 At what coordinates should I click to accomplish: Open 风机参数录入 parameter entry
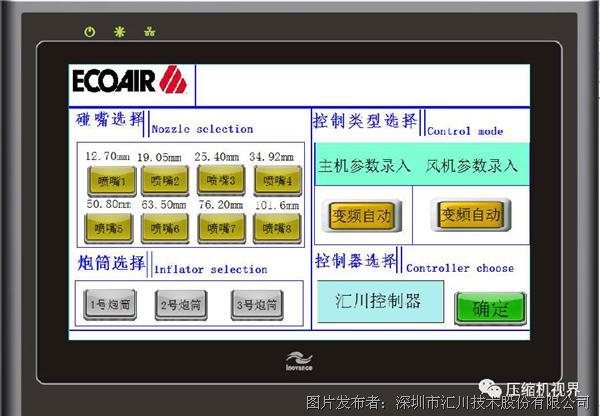coord(471,166)
